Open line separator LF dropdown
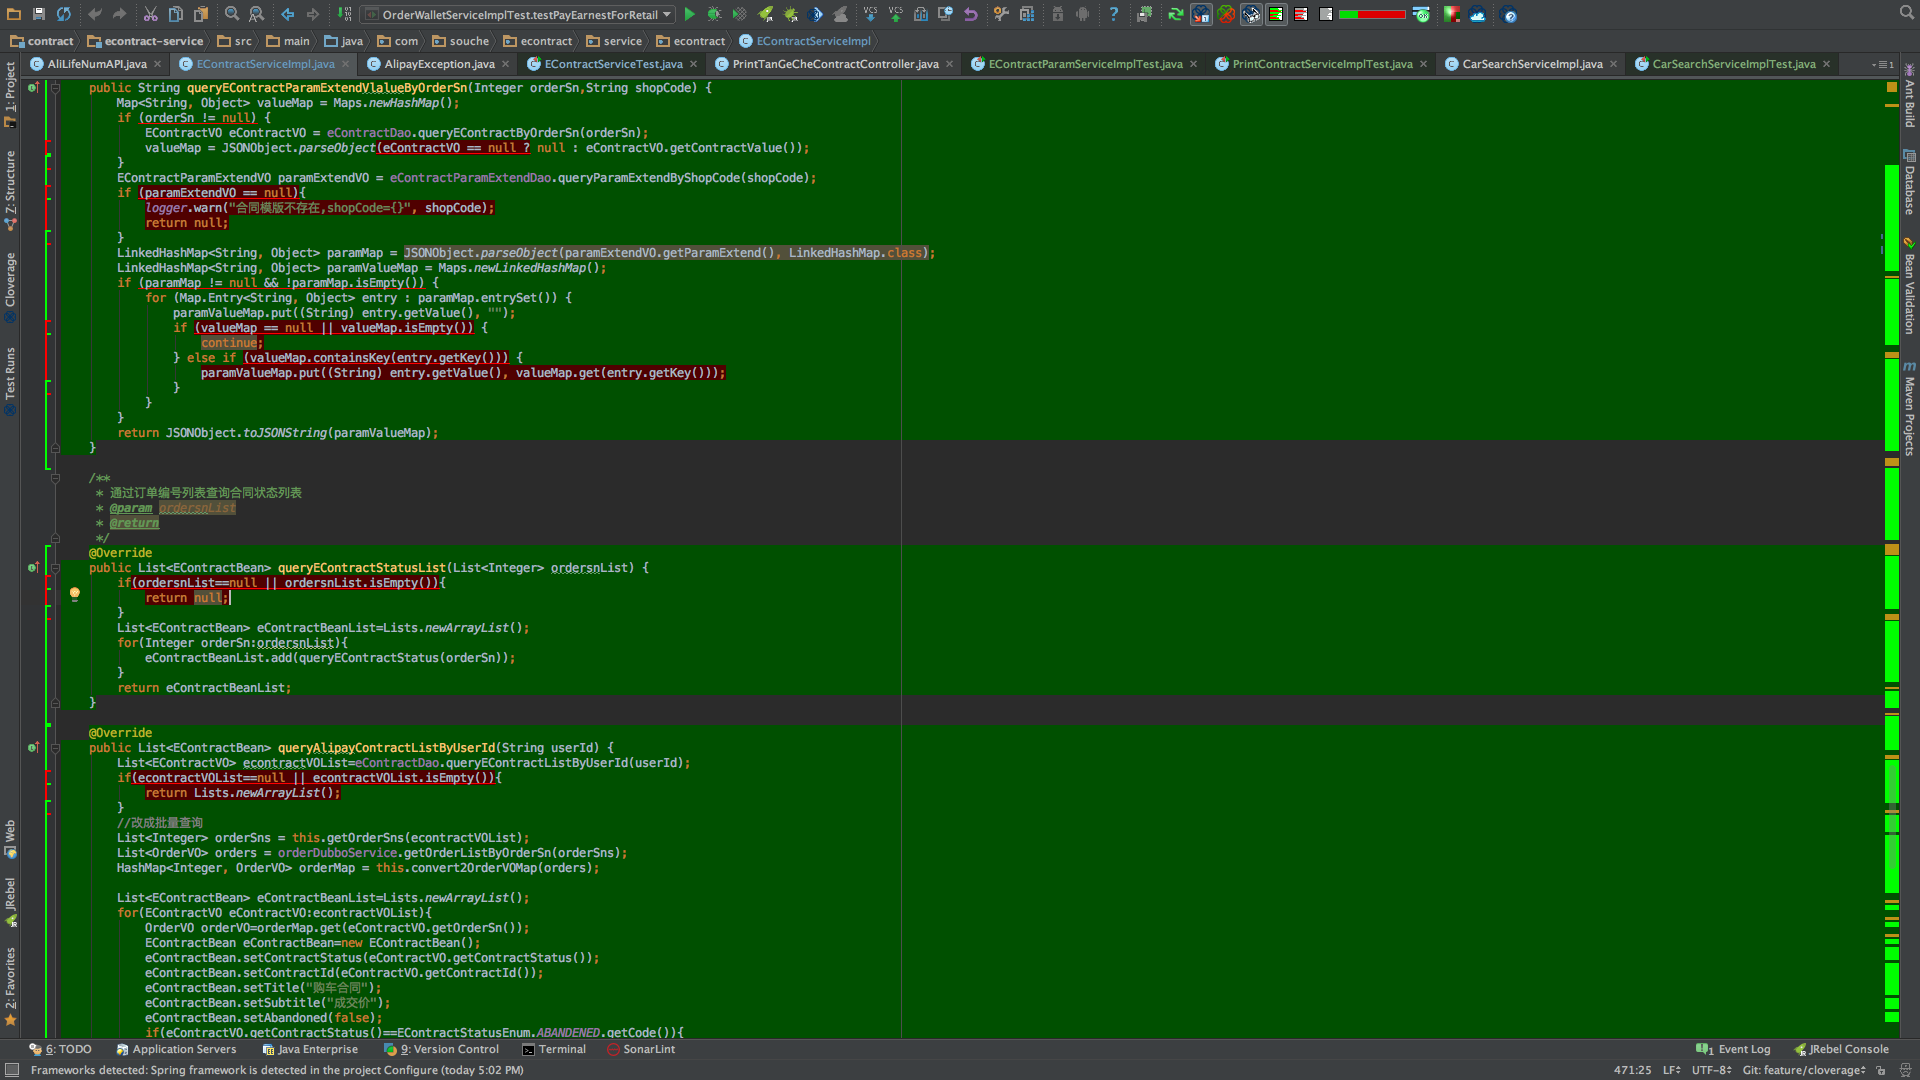This screenshot has width=1920, height=1080. (1671, 1070)
